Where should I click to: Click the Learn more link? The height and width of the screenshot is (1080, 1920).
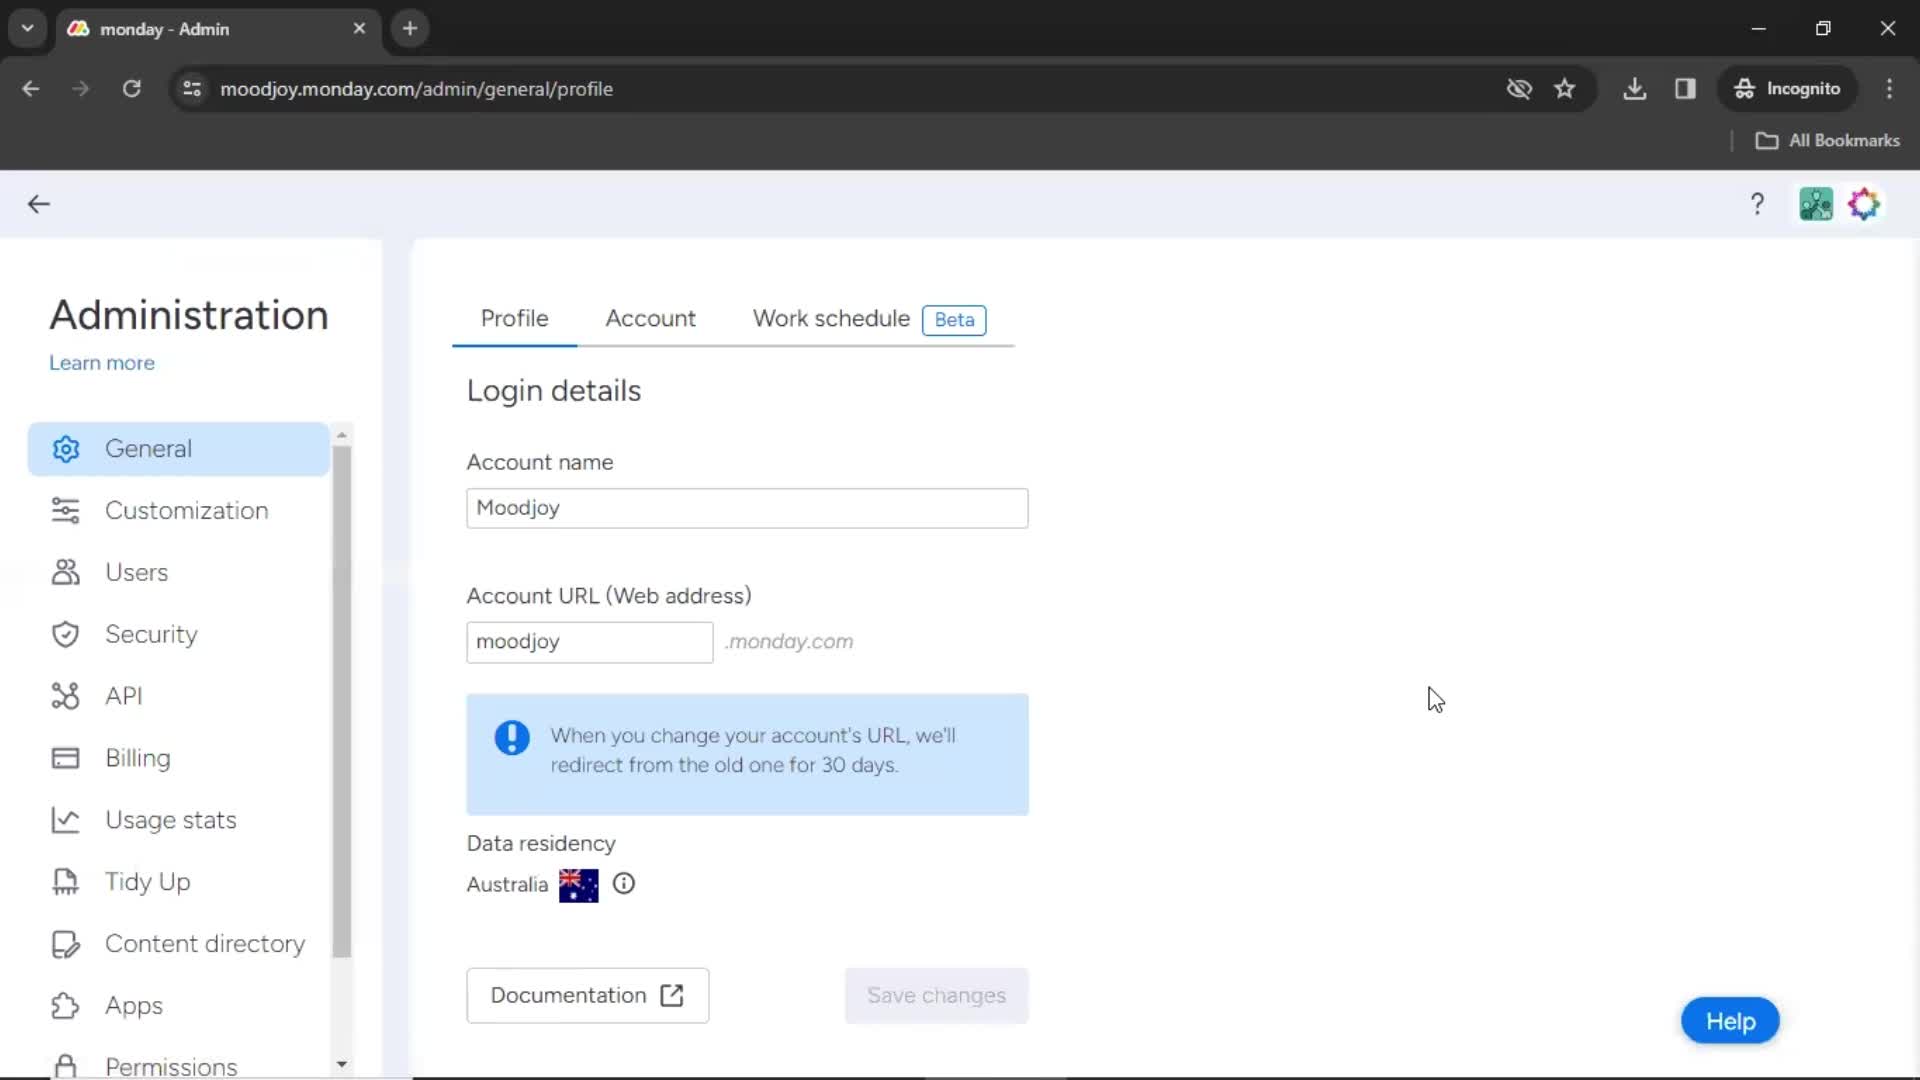pyautogui.click(x=102, y=363)
